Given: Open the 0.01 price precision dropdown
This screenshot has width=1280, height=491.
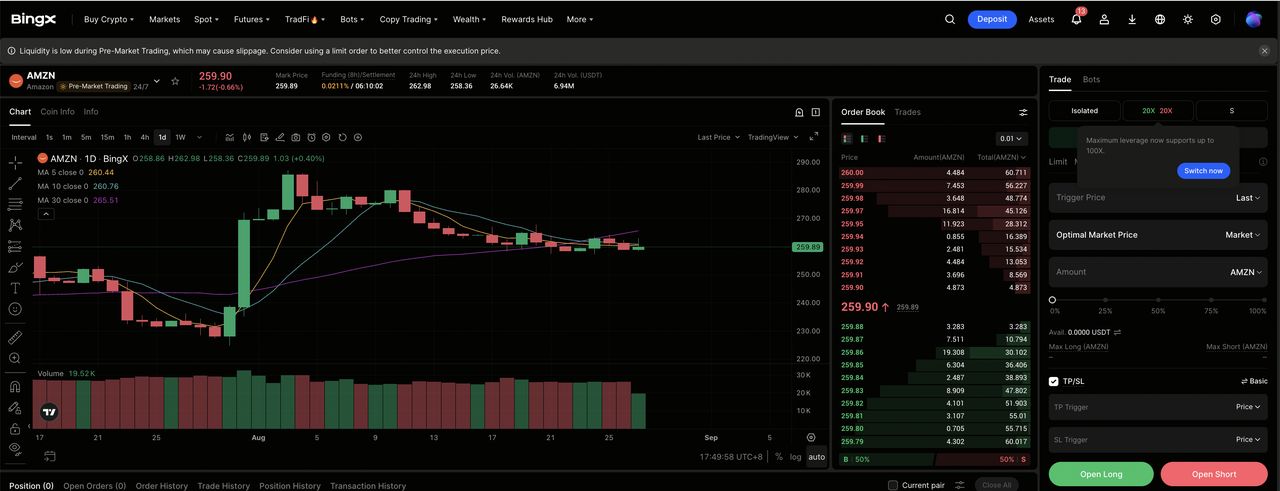Looking at the screenshot, I should pos(1012,139).
